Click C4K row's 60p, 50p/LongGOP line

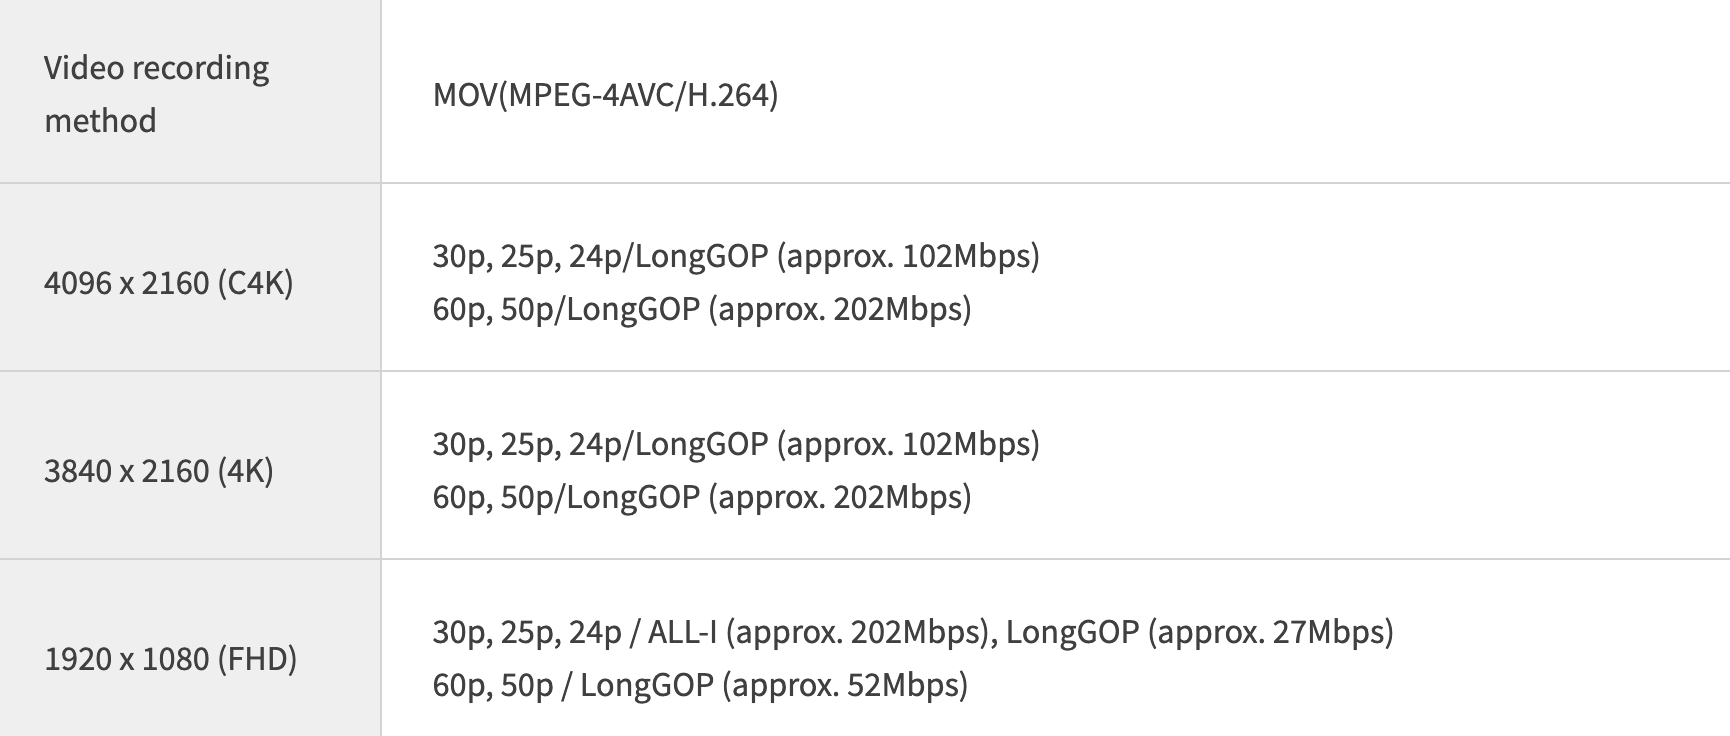701,309
